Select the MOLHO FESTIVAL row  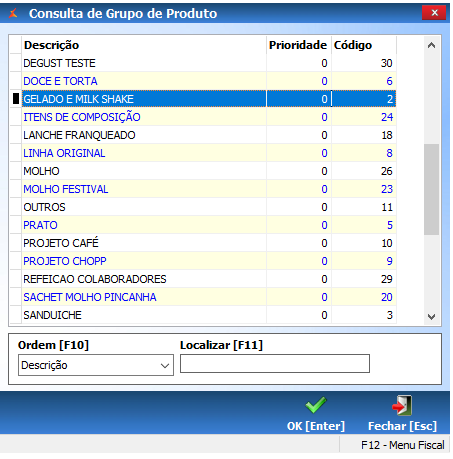tap(209, 189)
